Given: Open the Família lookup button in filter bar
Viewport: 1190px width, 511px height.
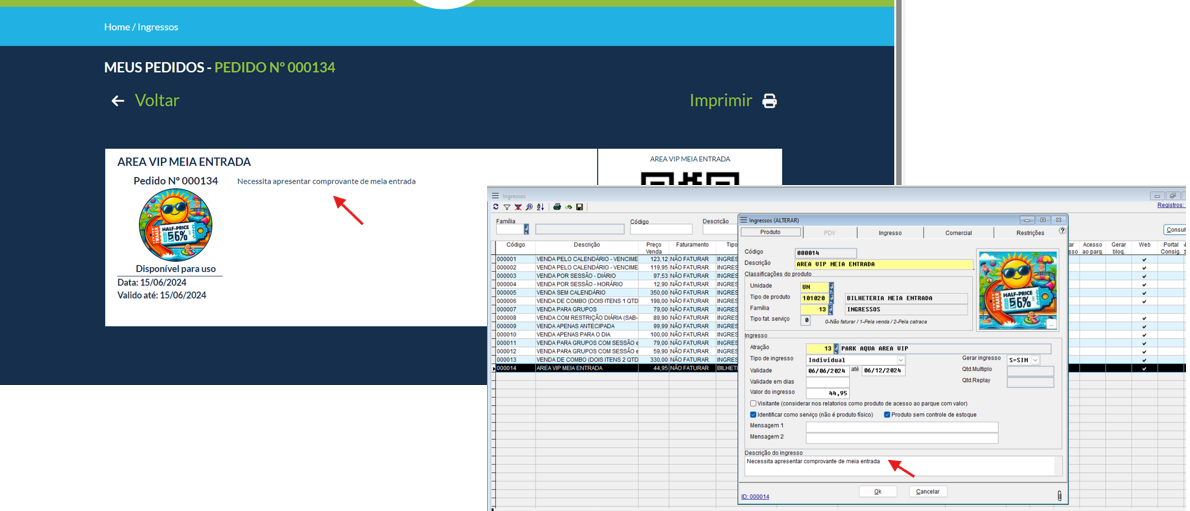Looking at the screenshot, I should point(526,229).
